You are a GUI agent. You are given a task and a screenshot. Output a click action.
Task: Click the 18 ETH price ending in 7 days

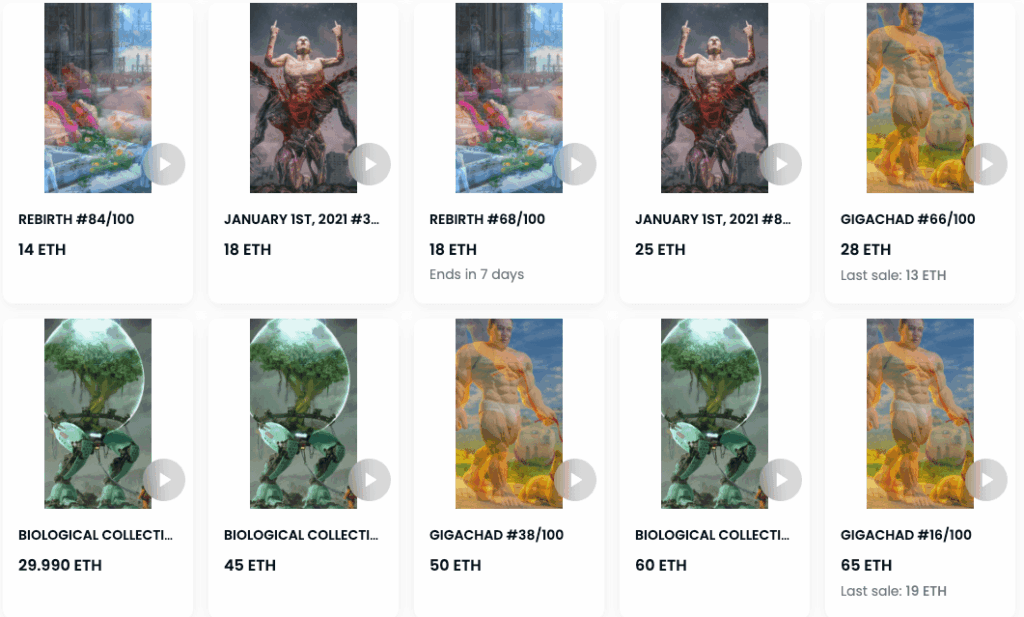click(453, 249)
